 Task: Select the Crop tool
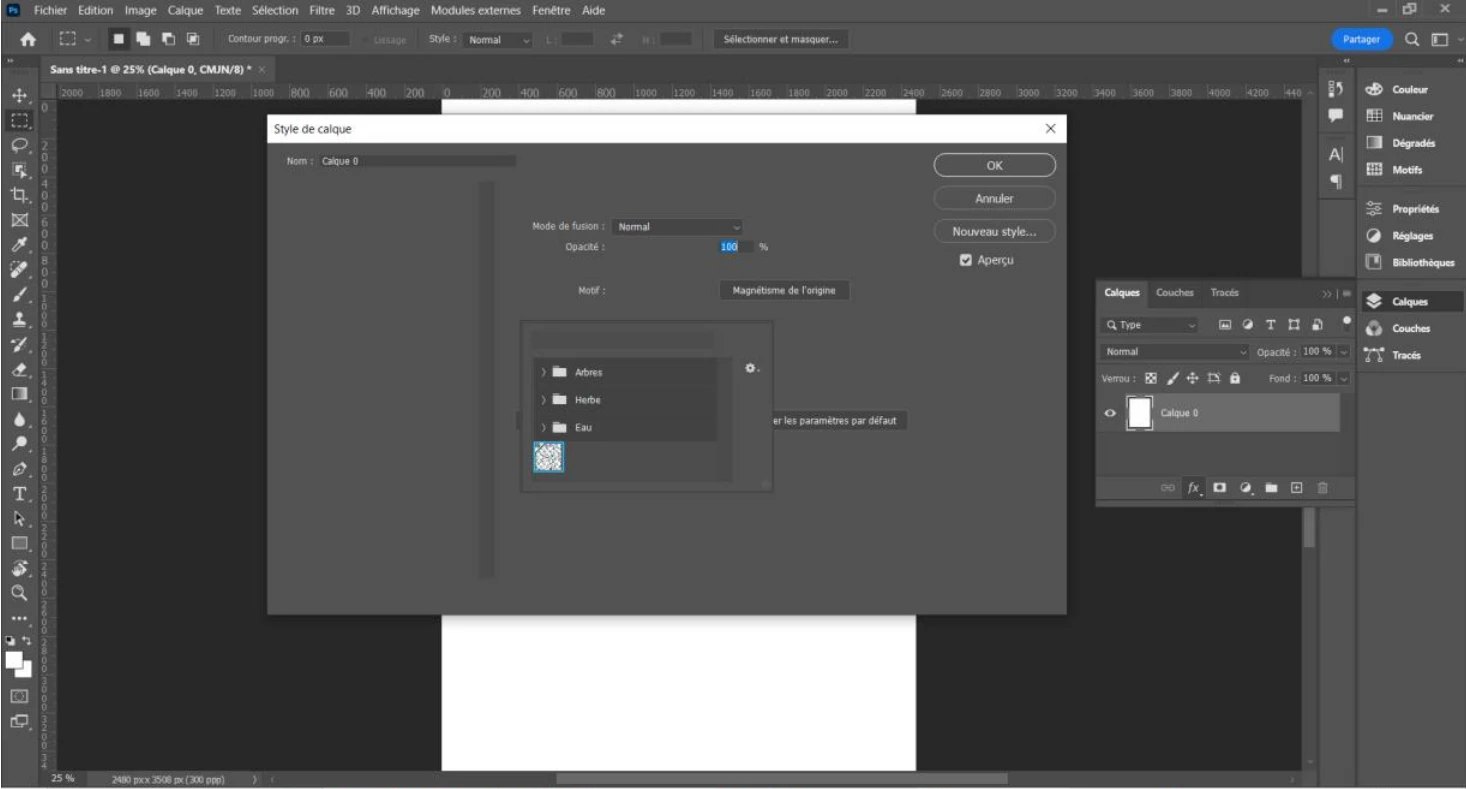pos(19,194)
